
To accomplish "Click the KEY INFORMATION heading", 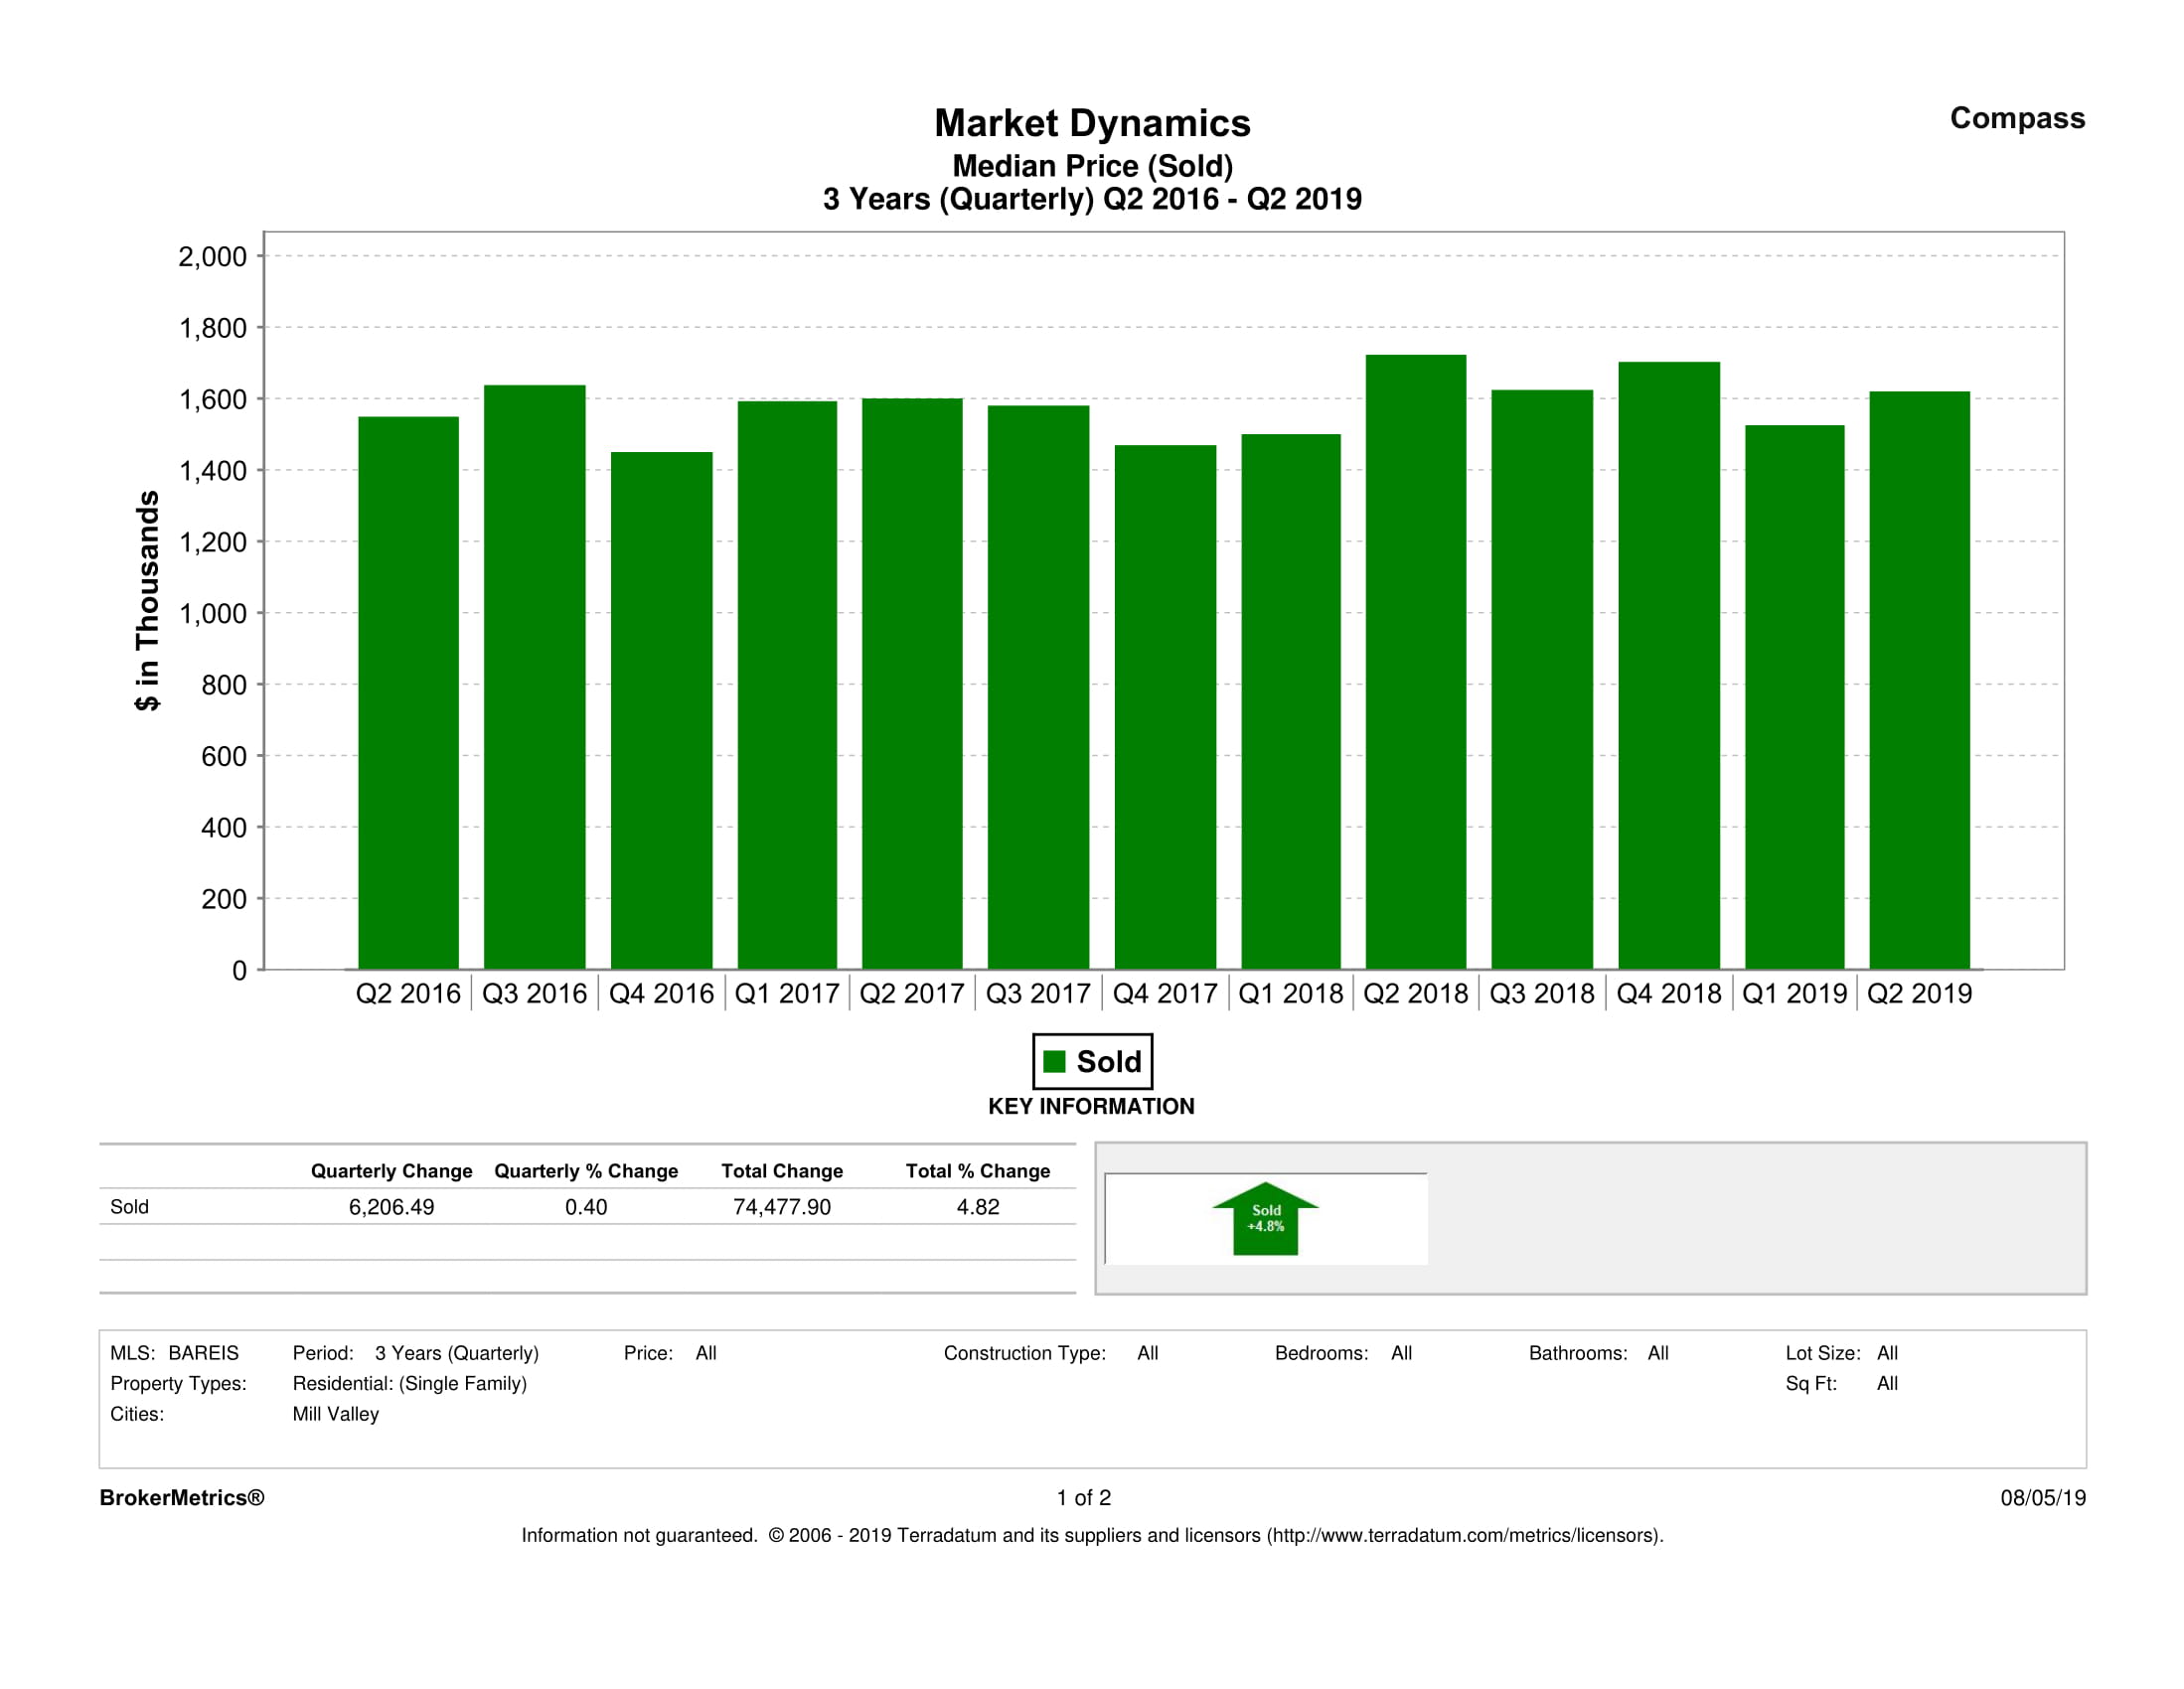I will coord(1091,1107).
